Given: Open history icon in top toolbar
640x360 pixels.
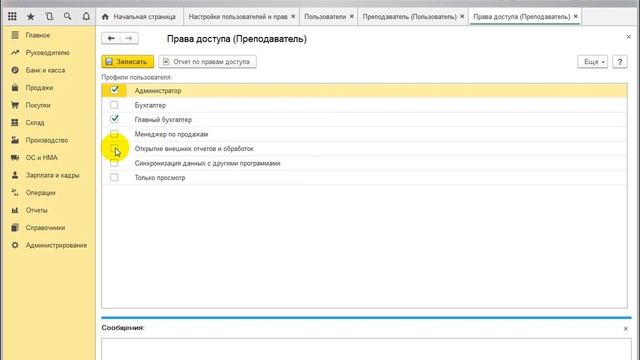Looking at the screenshot, I should [x=49, y=16].
